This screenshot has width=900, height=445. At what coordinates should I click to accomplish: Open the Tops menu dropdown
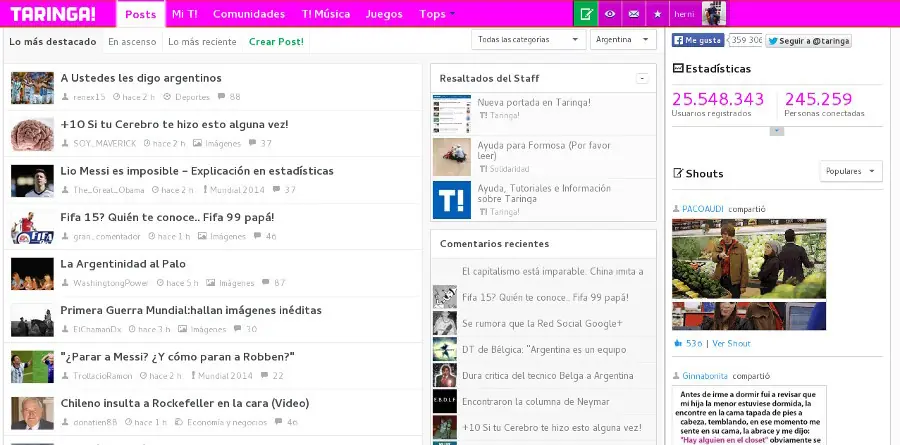tap(437, 14)
